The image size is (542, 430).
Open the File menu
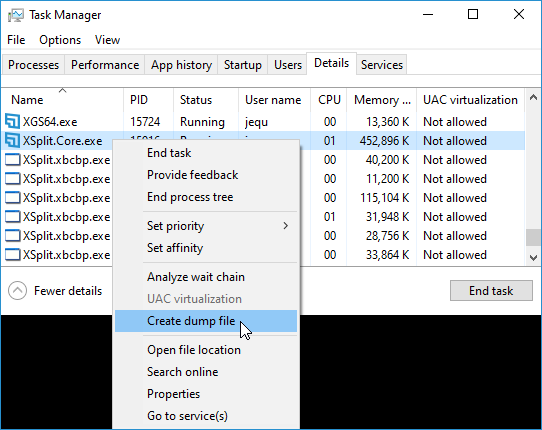tap(16, 40)
